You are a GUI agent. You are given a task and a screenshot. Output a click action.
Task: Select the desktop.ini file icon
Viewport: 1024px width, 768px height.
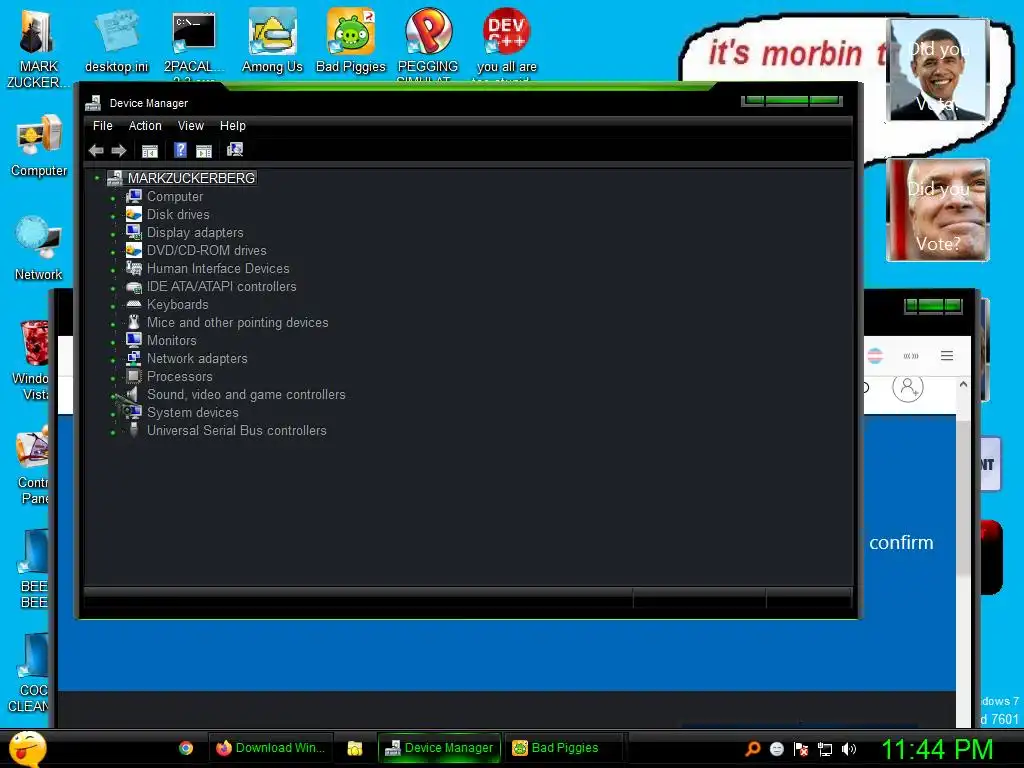[x=116, y=40]
